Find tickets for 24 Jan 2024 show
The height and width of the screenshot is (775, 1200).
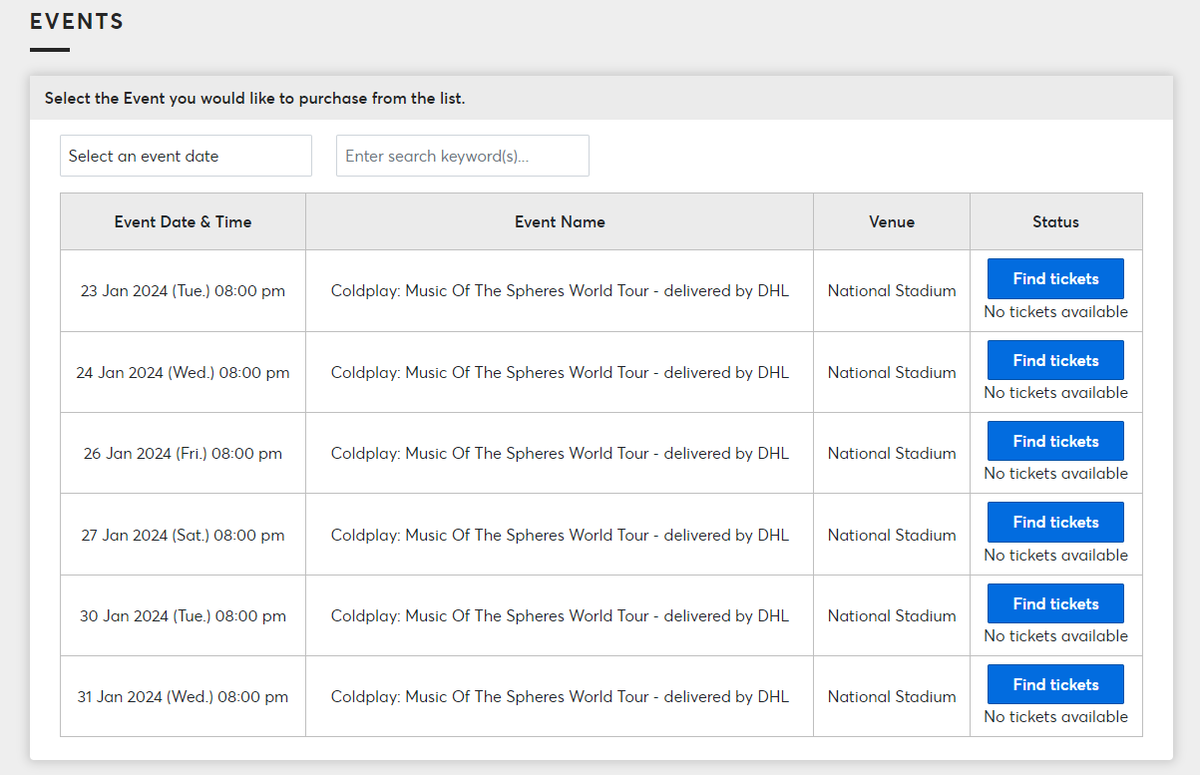pyautogui.click(x=1055, y=360)
